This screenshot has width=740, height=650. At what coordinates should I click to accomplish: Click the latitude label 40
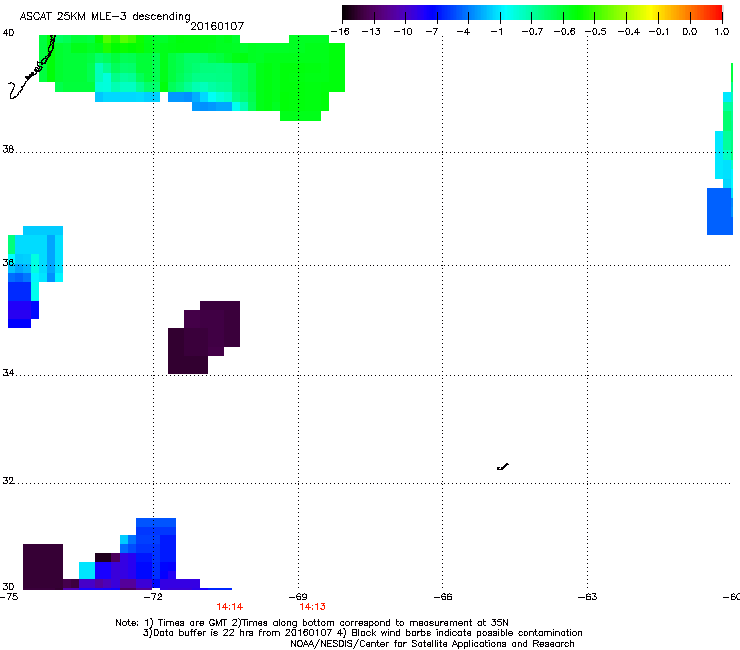[8, 33]
